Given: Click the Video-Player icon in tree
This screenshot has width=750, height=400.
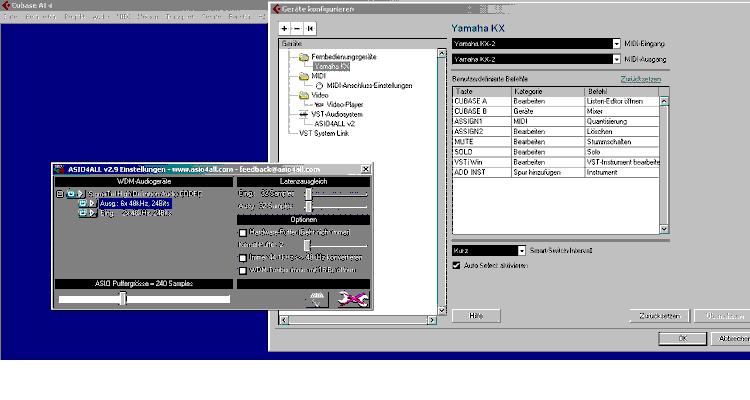Looking at the screenshot, I should click(x=319, y=105).
